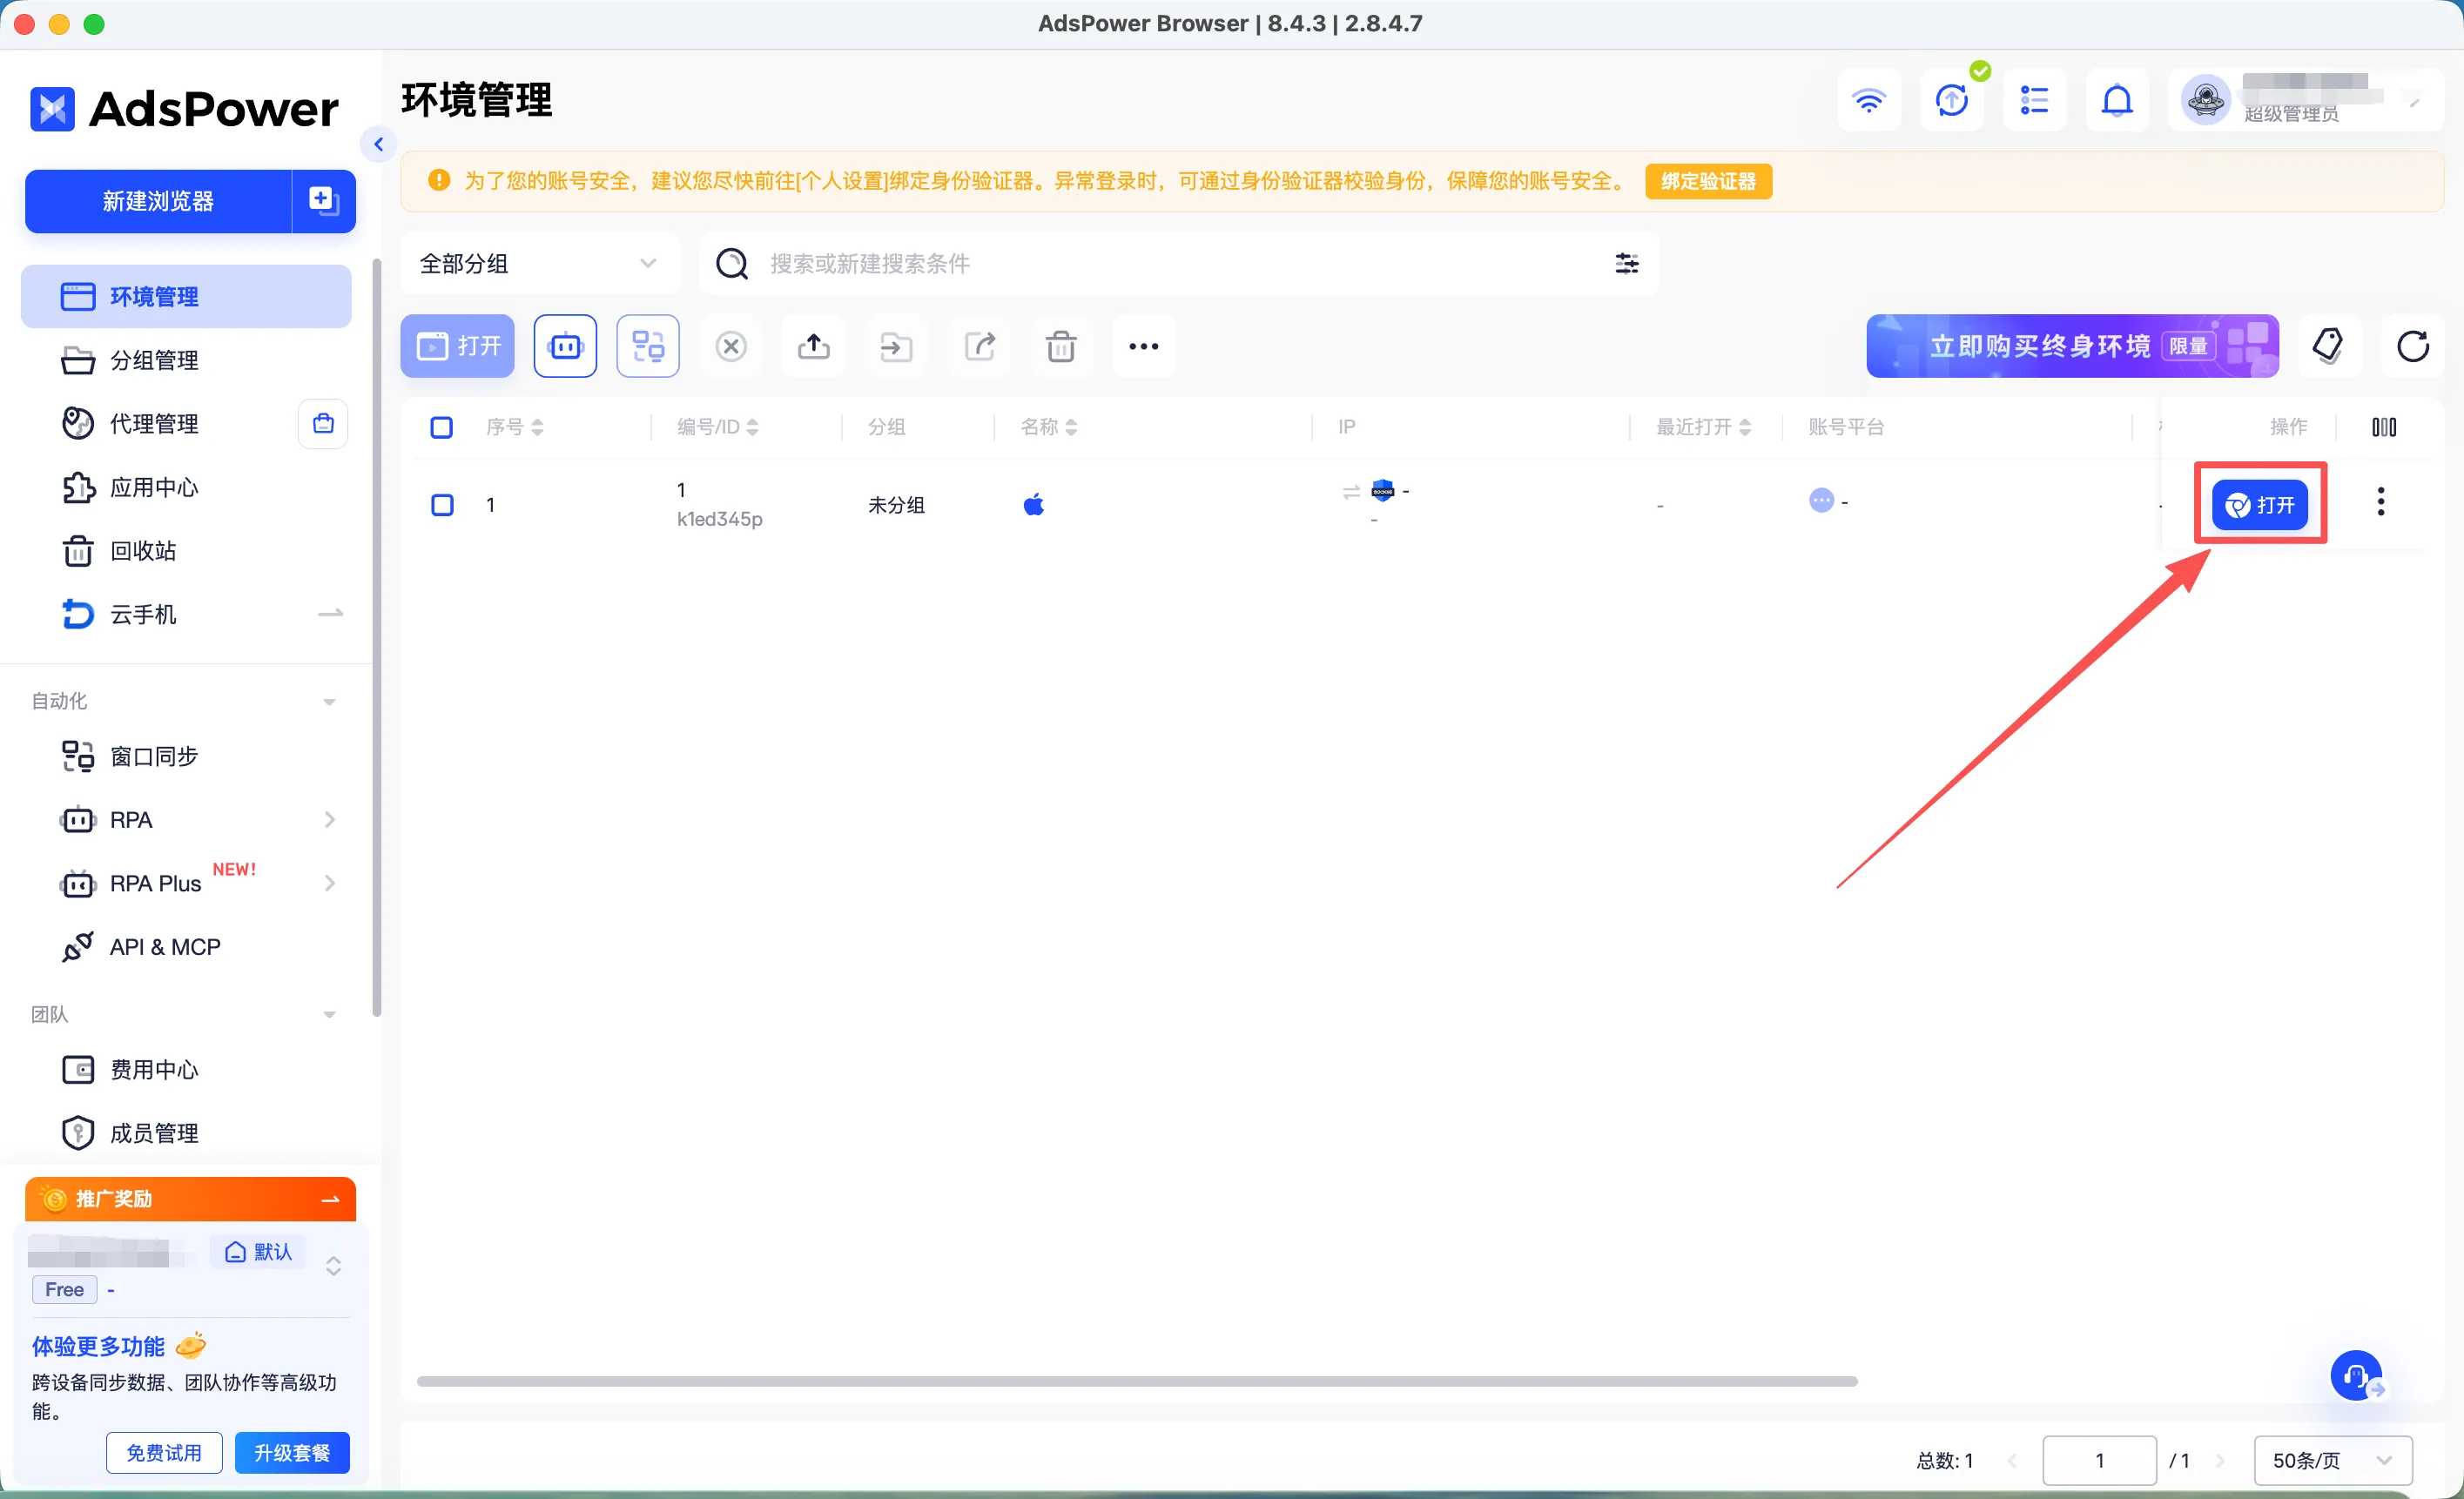Go to 代理管理 in sidebar
The width and height of the screenshot is (2464, 1499).
coord(155,424)
